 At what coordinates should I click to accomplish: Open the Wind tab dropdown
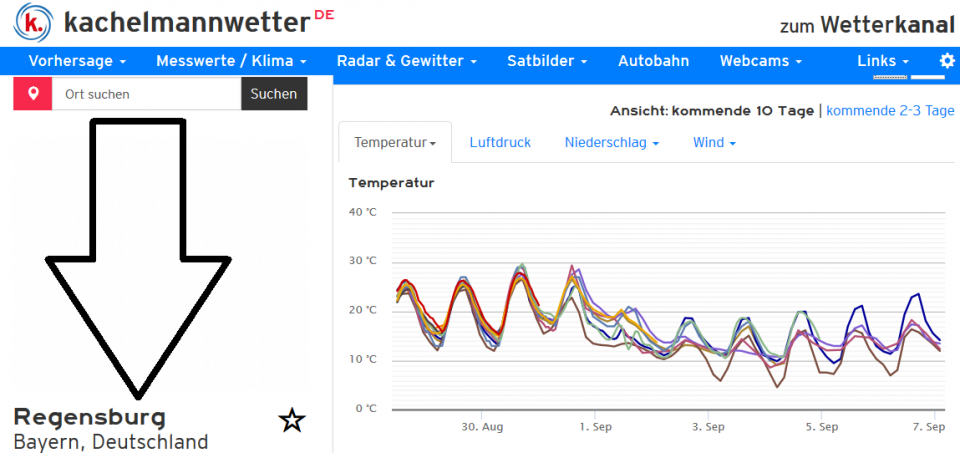(x=714, y=143)
